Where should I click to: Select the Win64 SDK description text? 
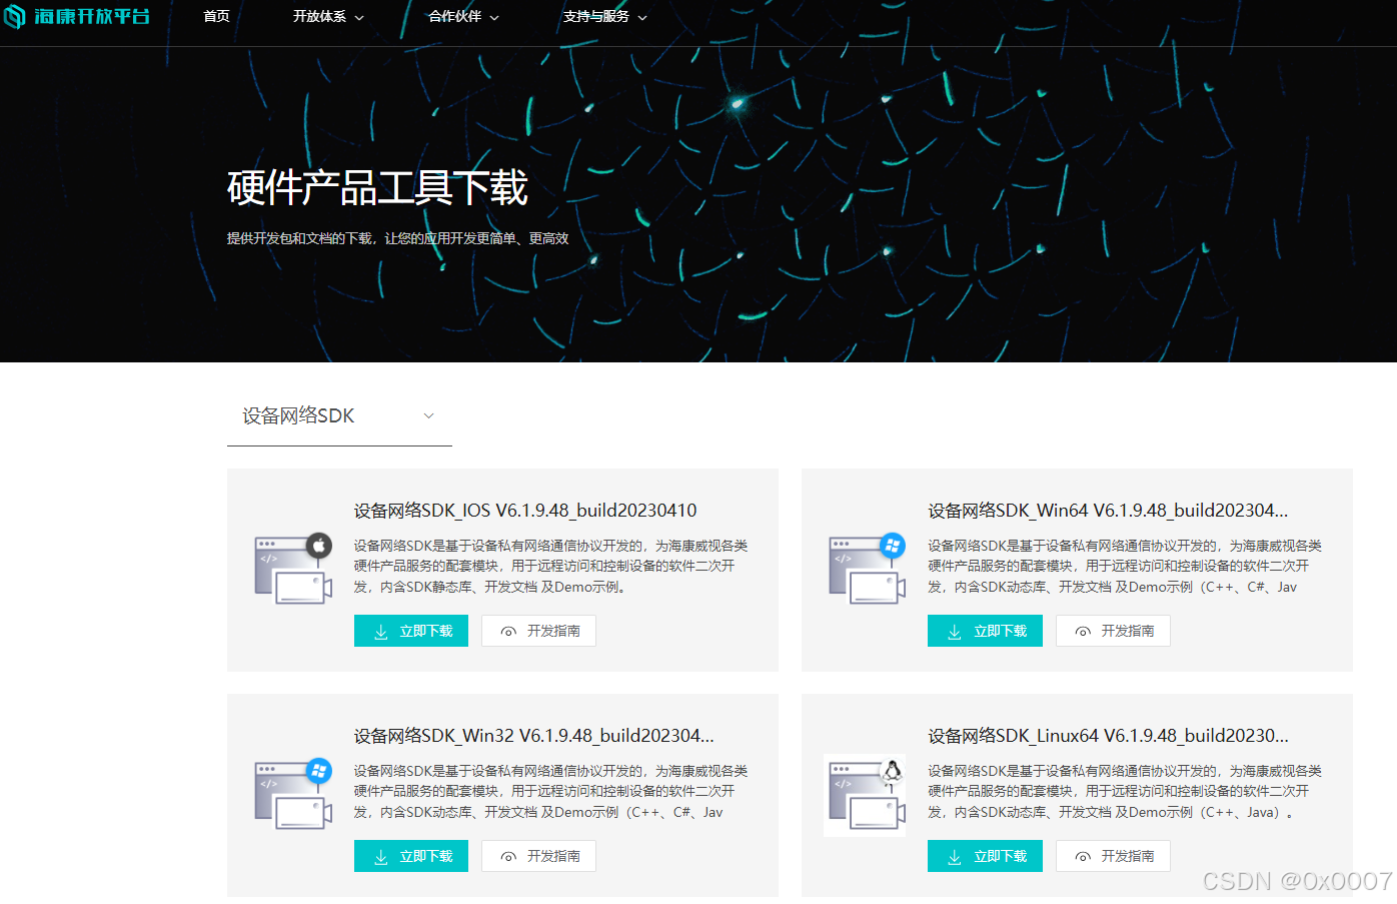coord(1125,566)
